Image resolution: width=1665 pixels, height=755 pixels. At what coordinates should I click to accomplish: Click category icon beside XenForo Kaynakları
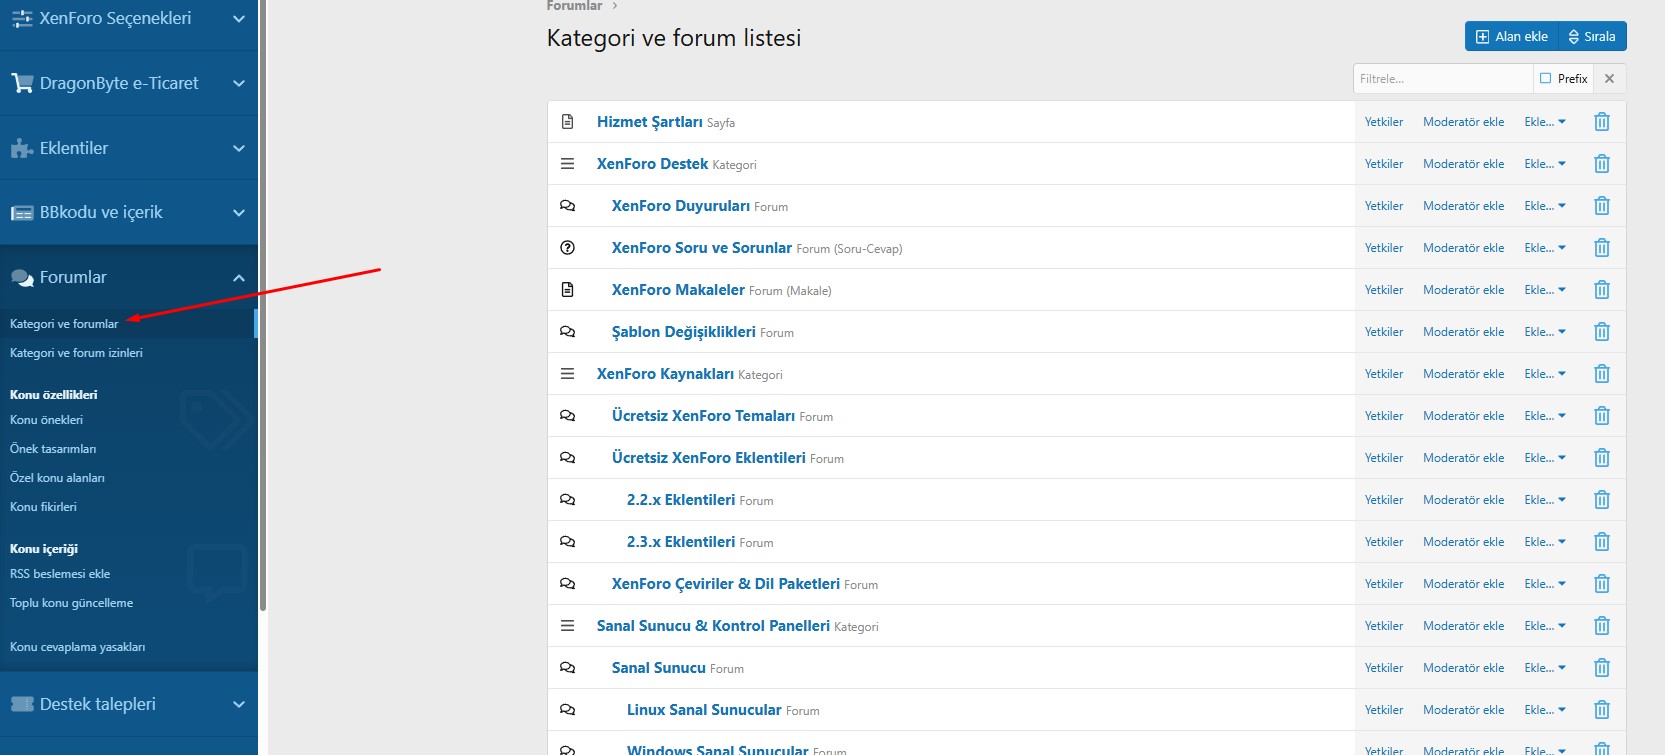567,374
